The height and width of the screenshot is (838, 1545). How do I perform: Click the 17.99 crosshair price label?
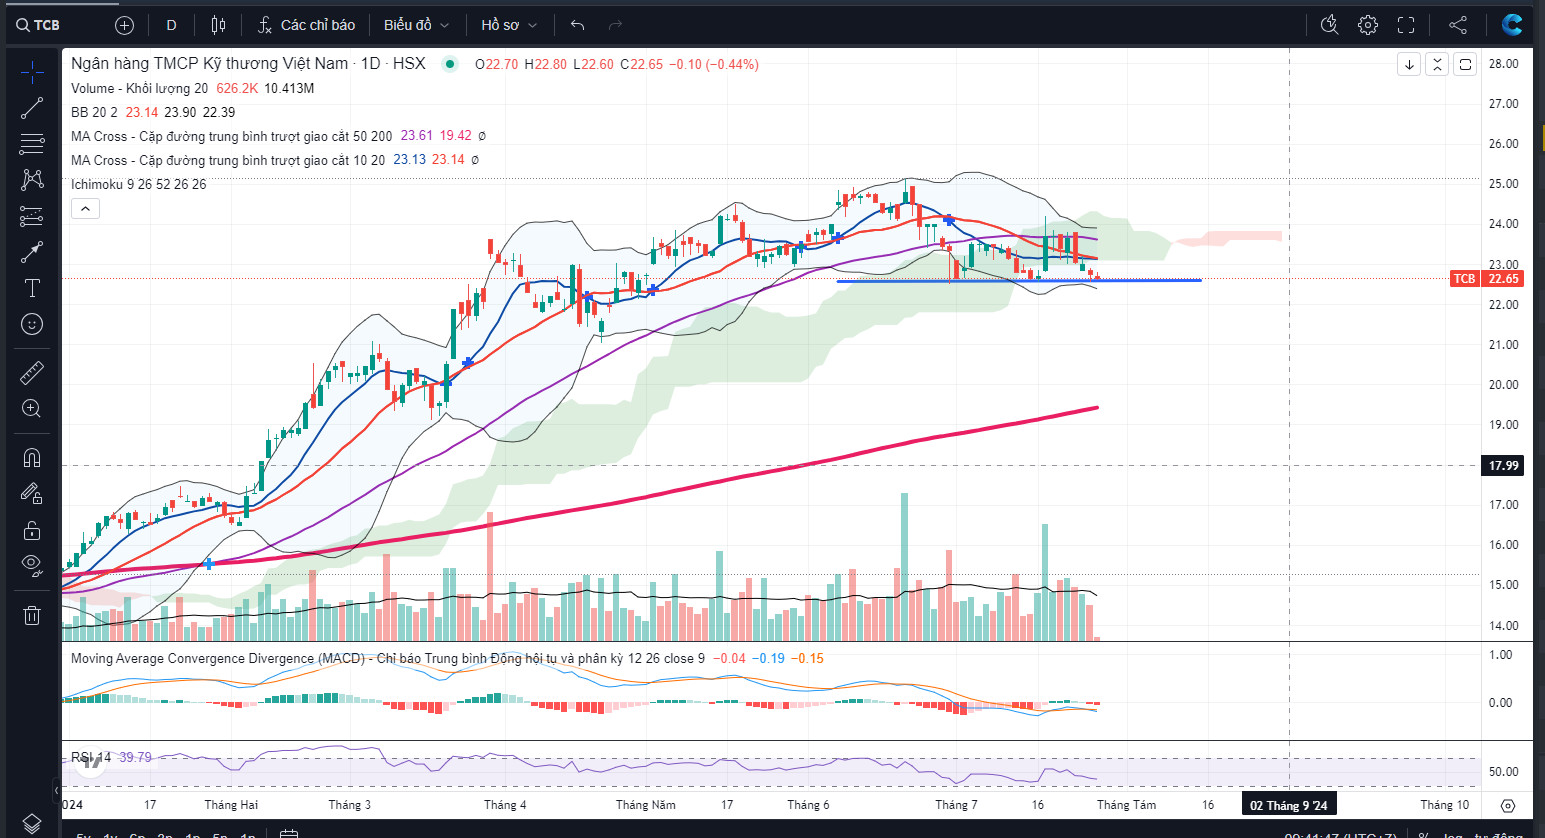tap(1503, 466)
